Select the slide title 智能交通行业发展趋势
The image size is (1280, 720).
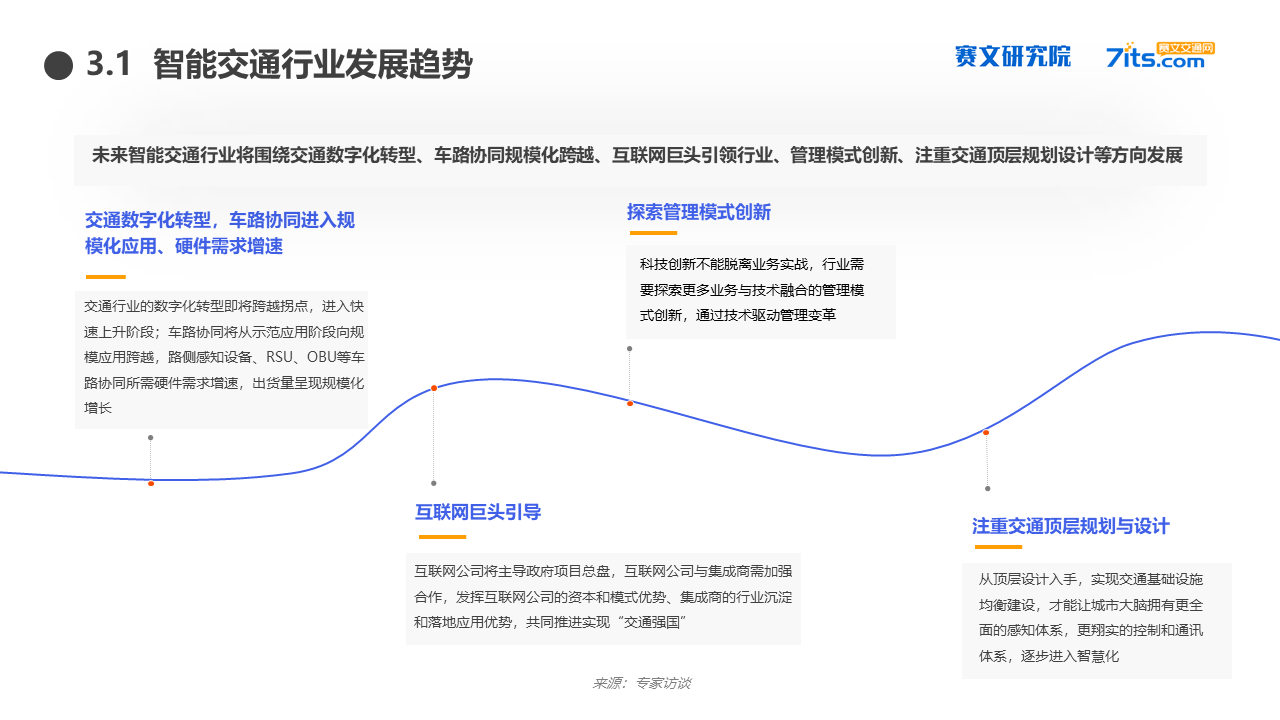312,65
